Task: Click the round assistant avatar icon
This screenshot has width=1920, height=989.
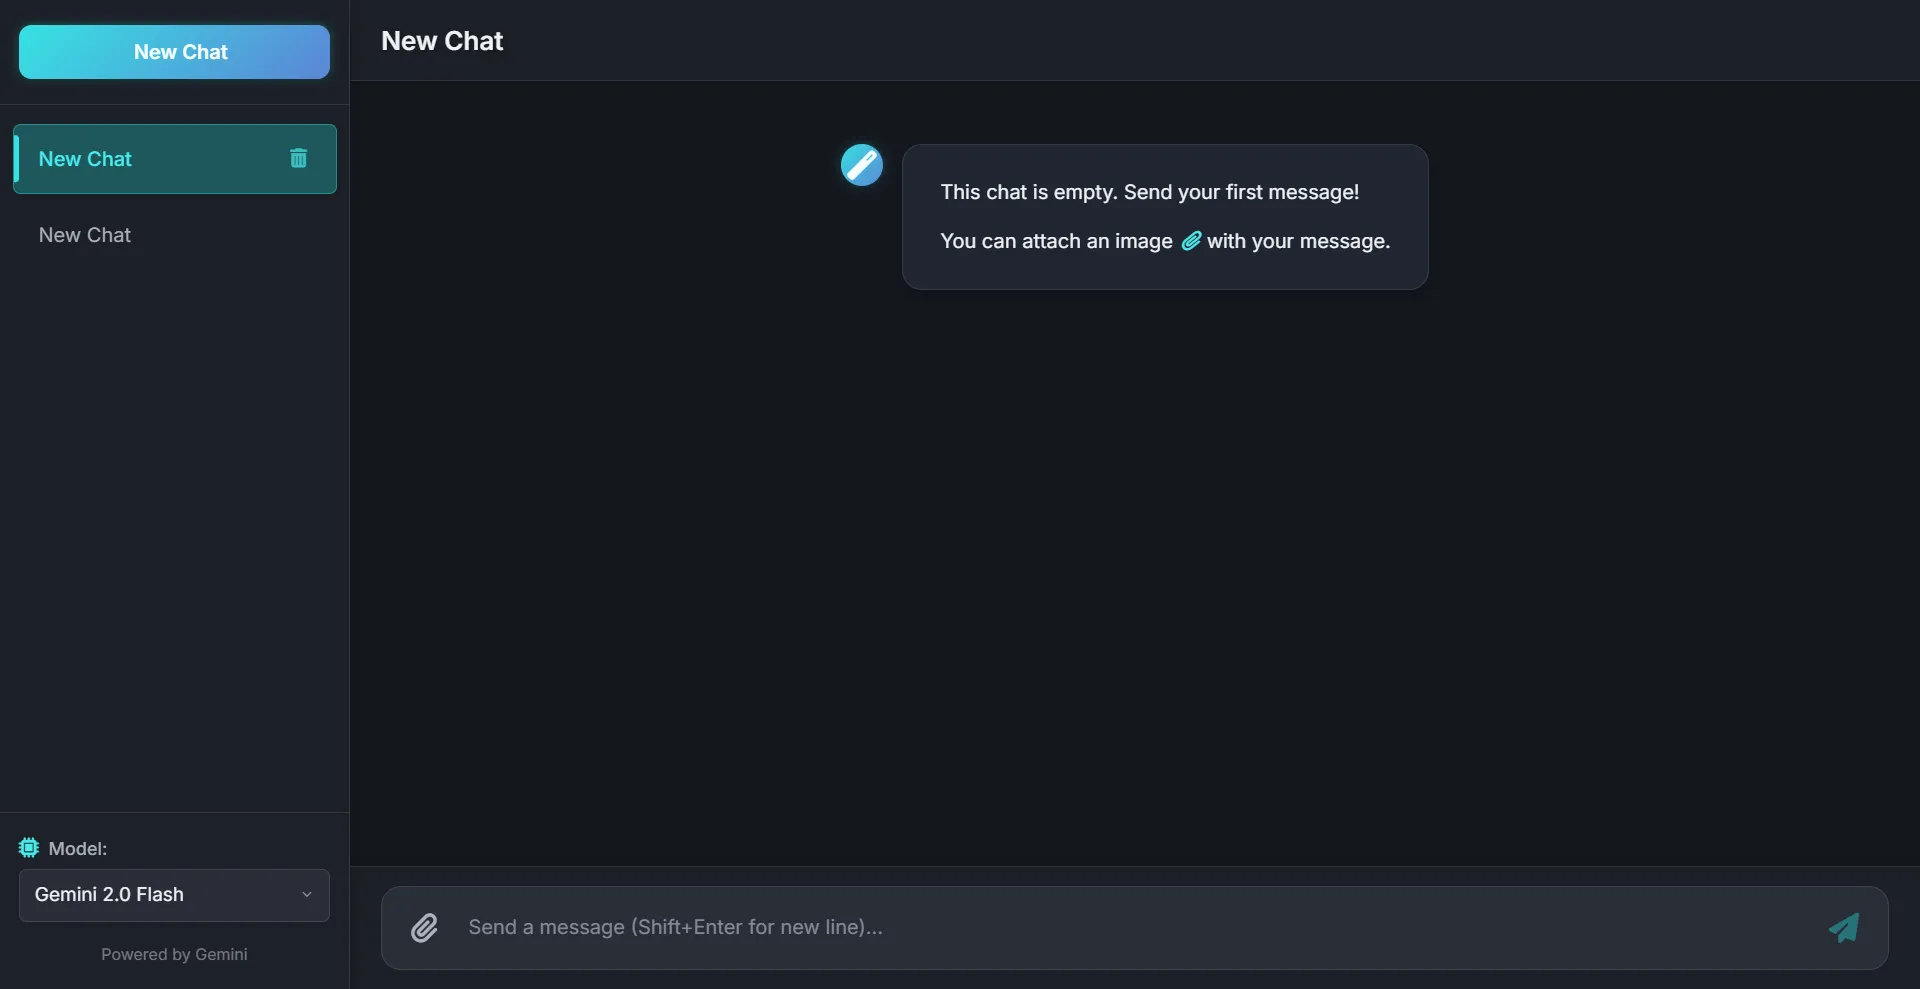Action: click(x=861, y=165)
